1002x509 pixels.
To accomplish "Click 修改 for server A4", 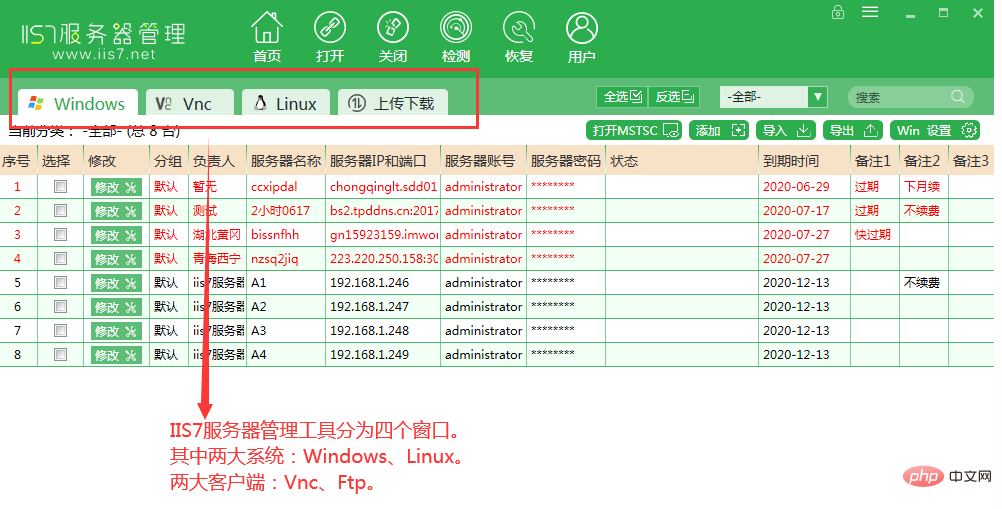I will coord(116,355).
